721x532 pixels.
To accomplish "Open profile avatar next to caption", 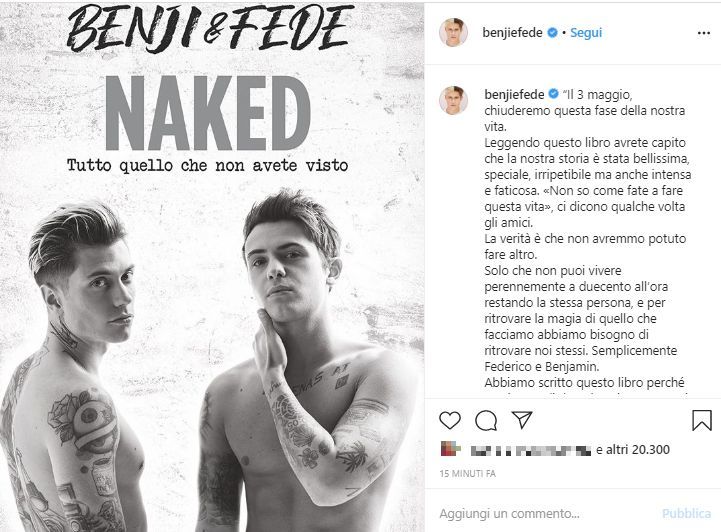I will click(453, 100).
